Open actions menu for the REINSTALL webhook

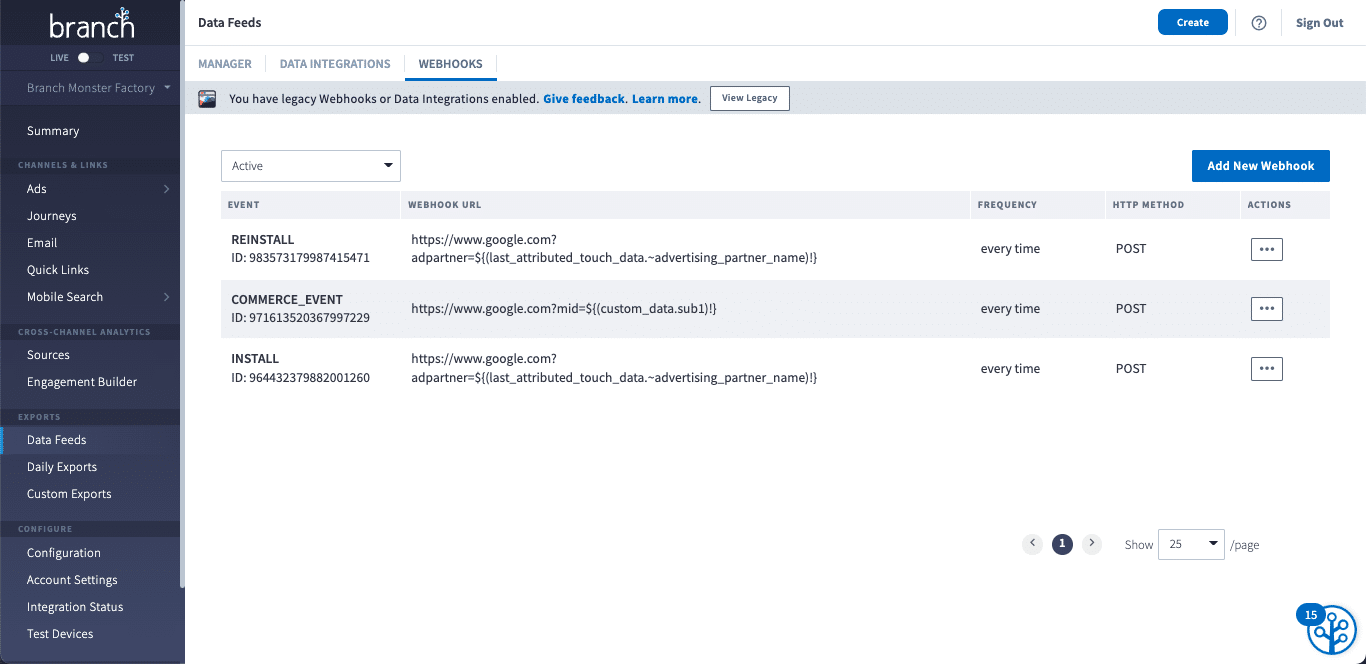1266,248
